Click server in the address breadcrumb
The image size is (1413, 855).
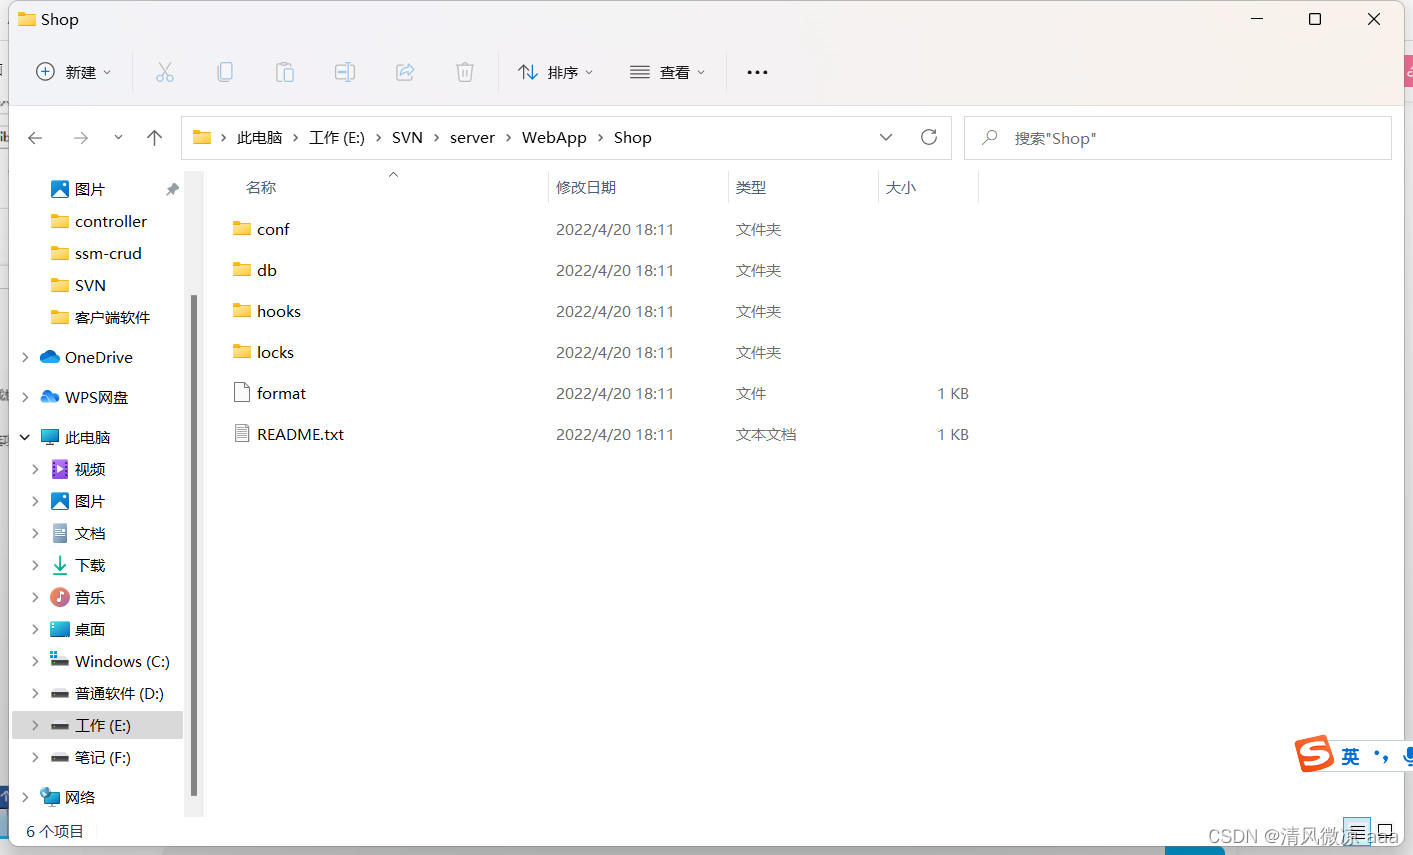(472, 138)
